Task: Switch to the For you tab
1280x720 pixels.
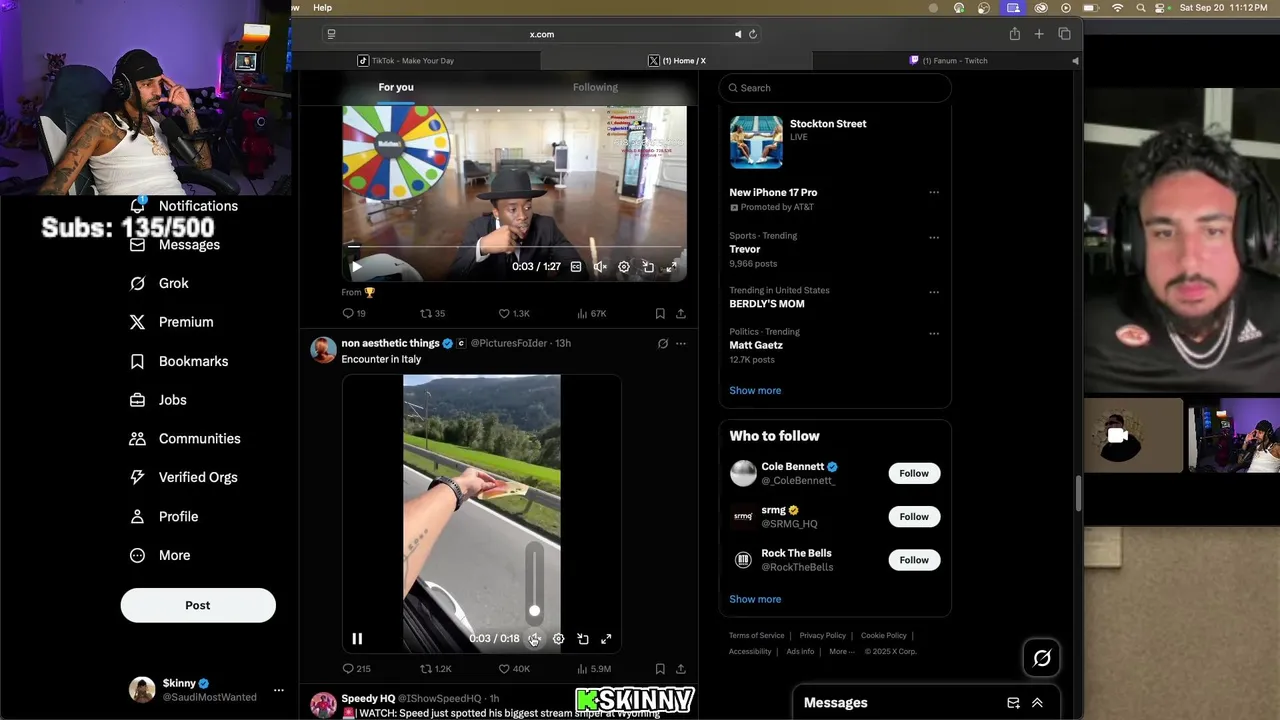Action: 396,87
